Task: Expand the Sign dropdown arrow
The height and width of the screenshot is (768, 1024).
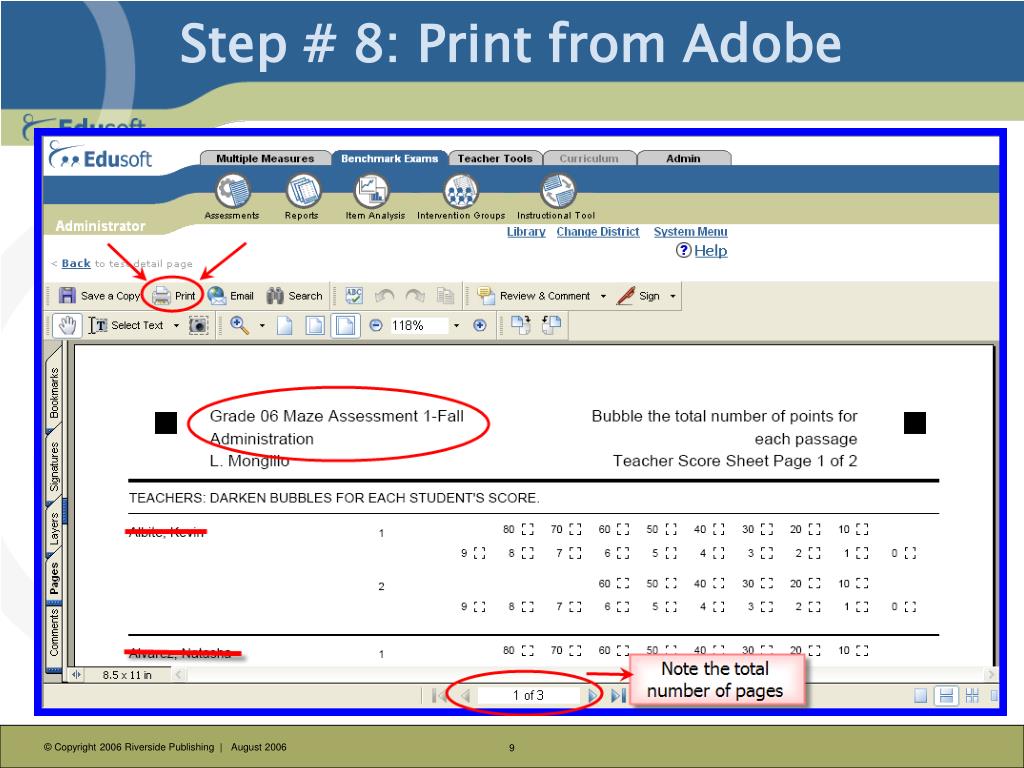Action: 673,296
